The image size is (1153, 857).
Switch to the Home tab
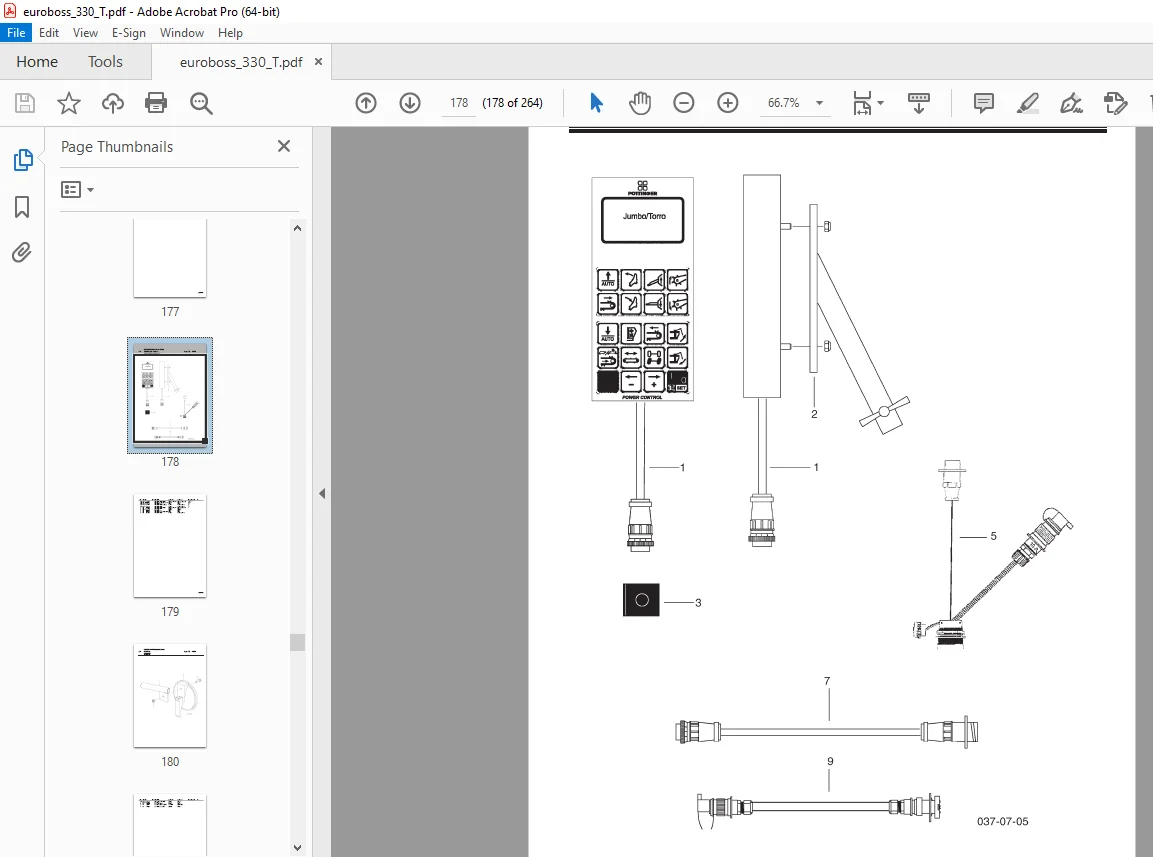pyautogui.click(x=37, y=62)
